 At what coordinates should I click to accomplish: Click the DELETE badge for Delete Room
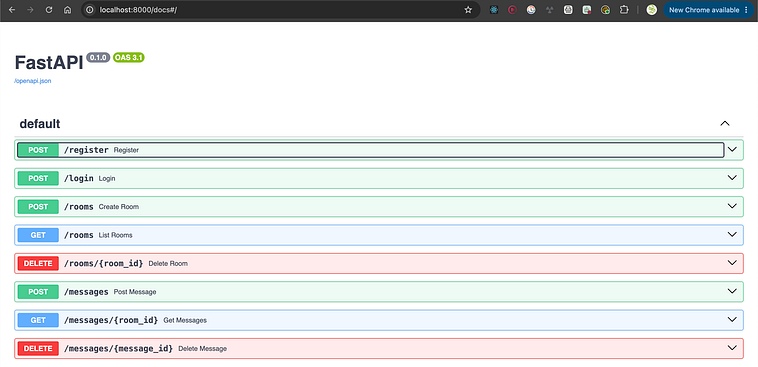pos(38,264)
